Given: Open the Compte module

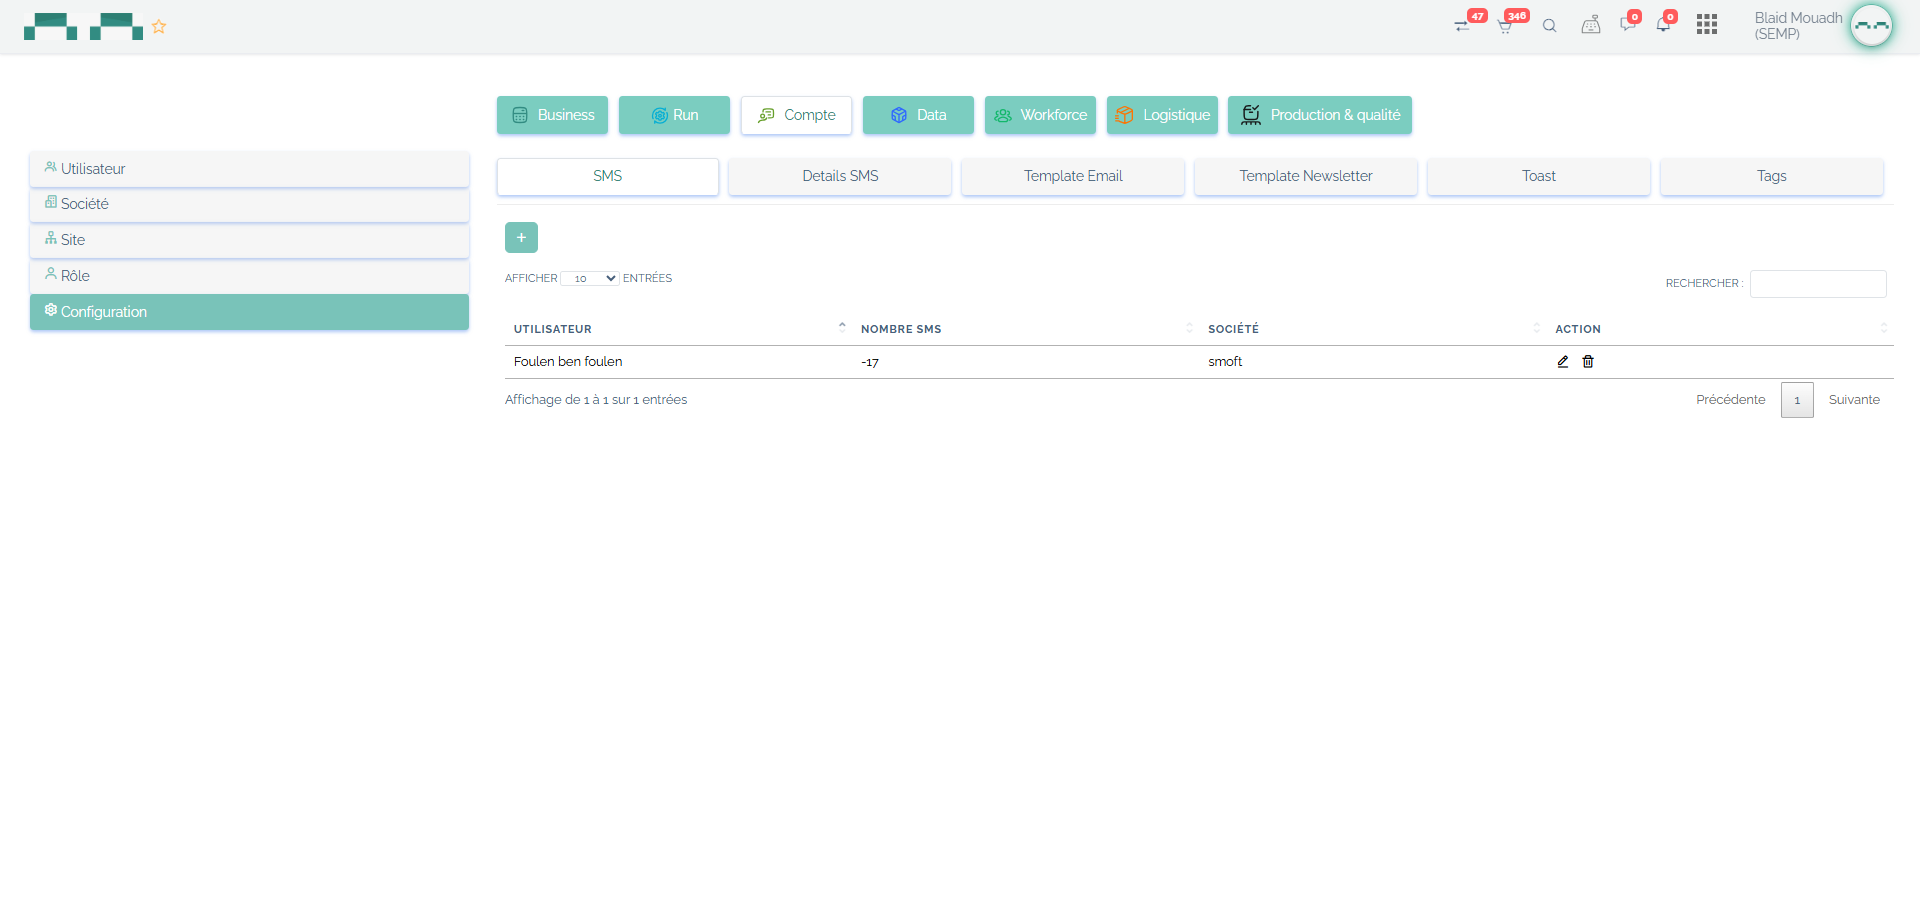Looking at the screenshot, I should point(796,115).
